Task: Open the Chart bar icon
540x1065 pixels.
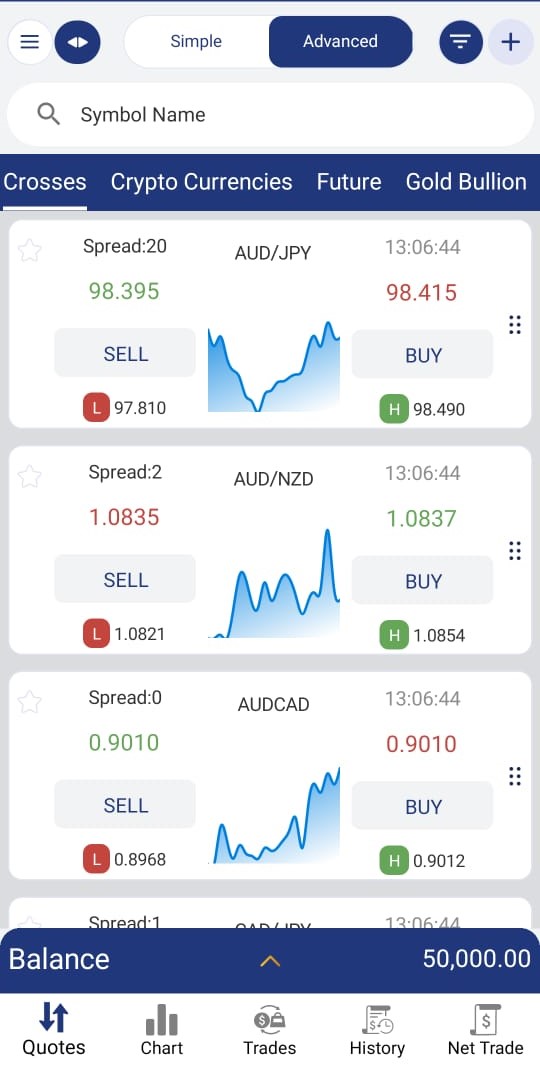Action: (162, 1020)
